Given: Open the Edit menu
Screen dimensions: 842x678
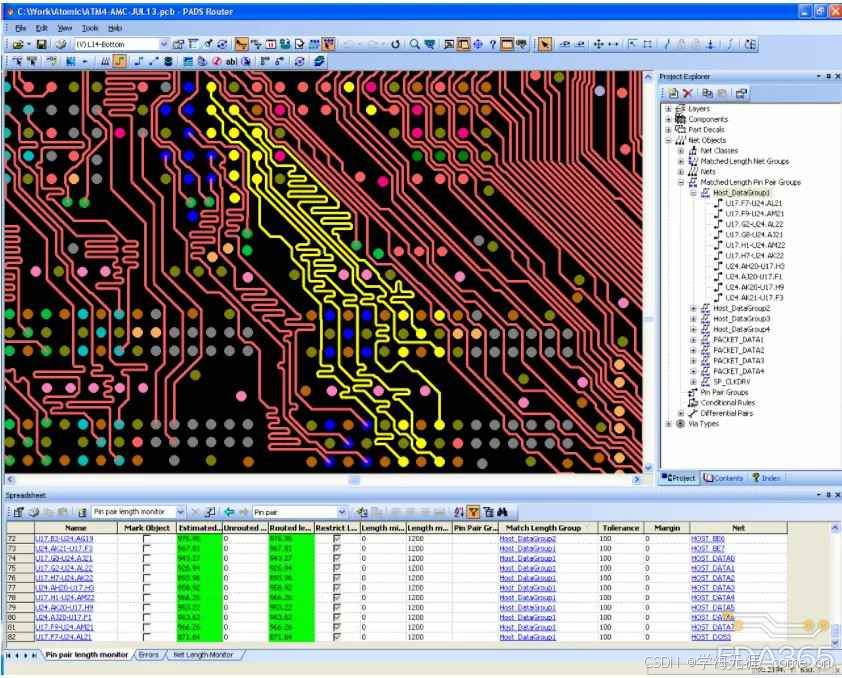Looking at the screenshot, I should coord(41,28).
